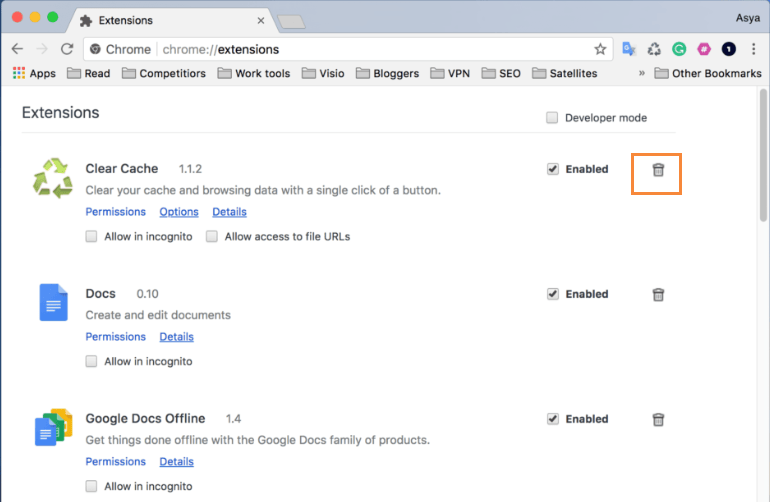
Task: Open the Visio bookmarks folder
Action: pyautogui.click(x=323, y=73)
